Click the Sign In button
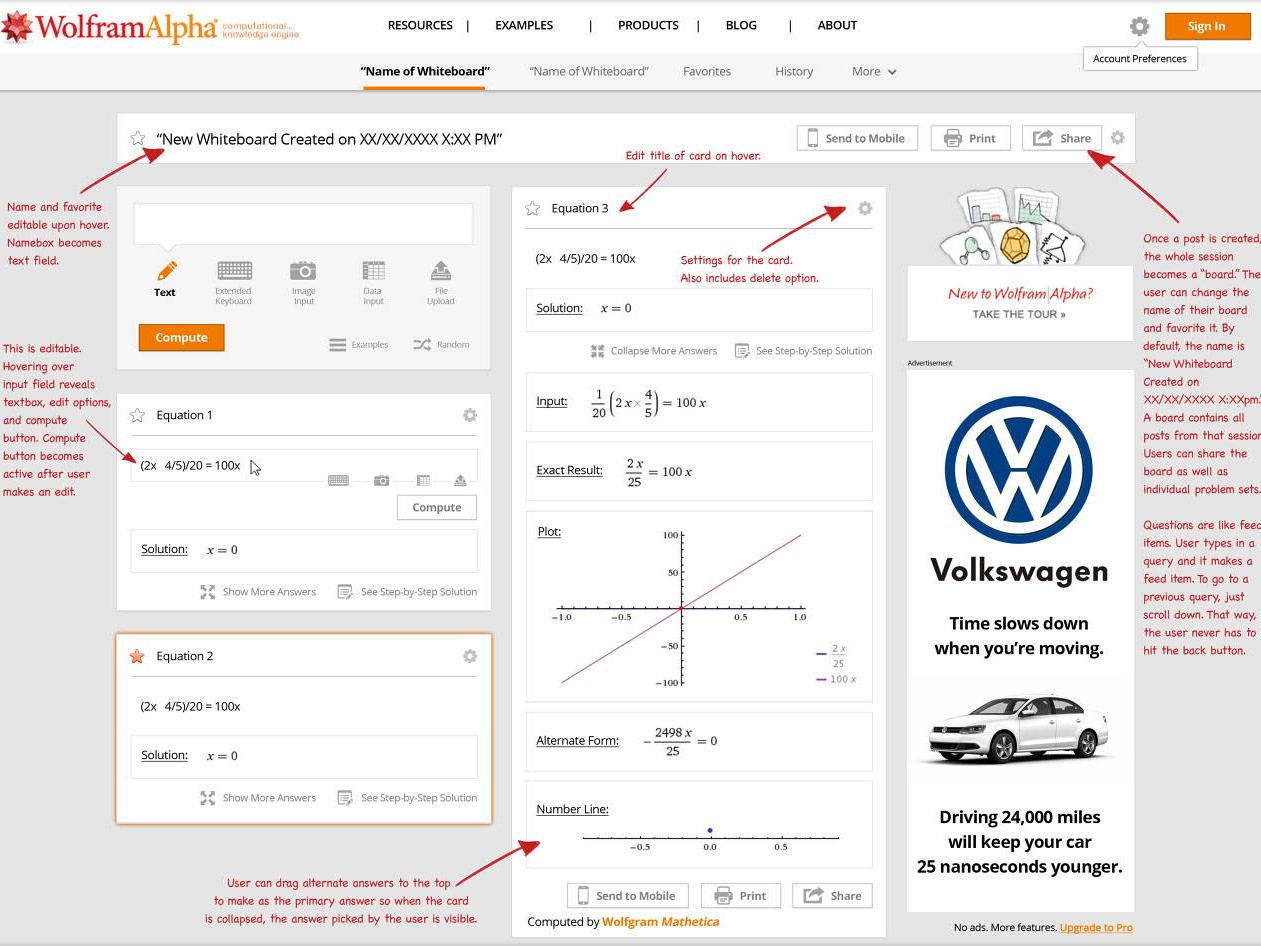1261x946 pixels. pyautogui.click(x=1207, y=26)
